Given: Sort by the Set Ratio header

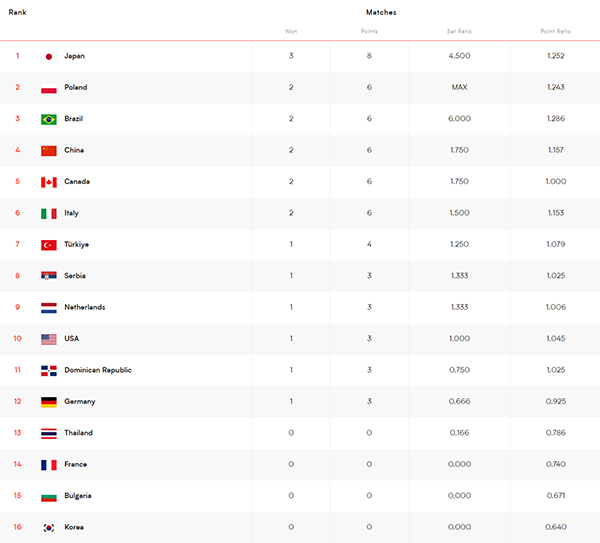Looking at the screenshot, I should [x=459, y=31].
